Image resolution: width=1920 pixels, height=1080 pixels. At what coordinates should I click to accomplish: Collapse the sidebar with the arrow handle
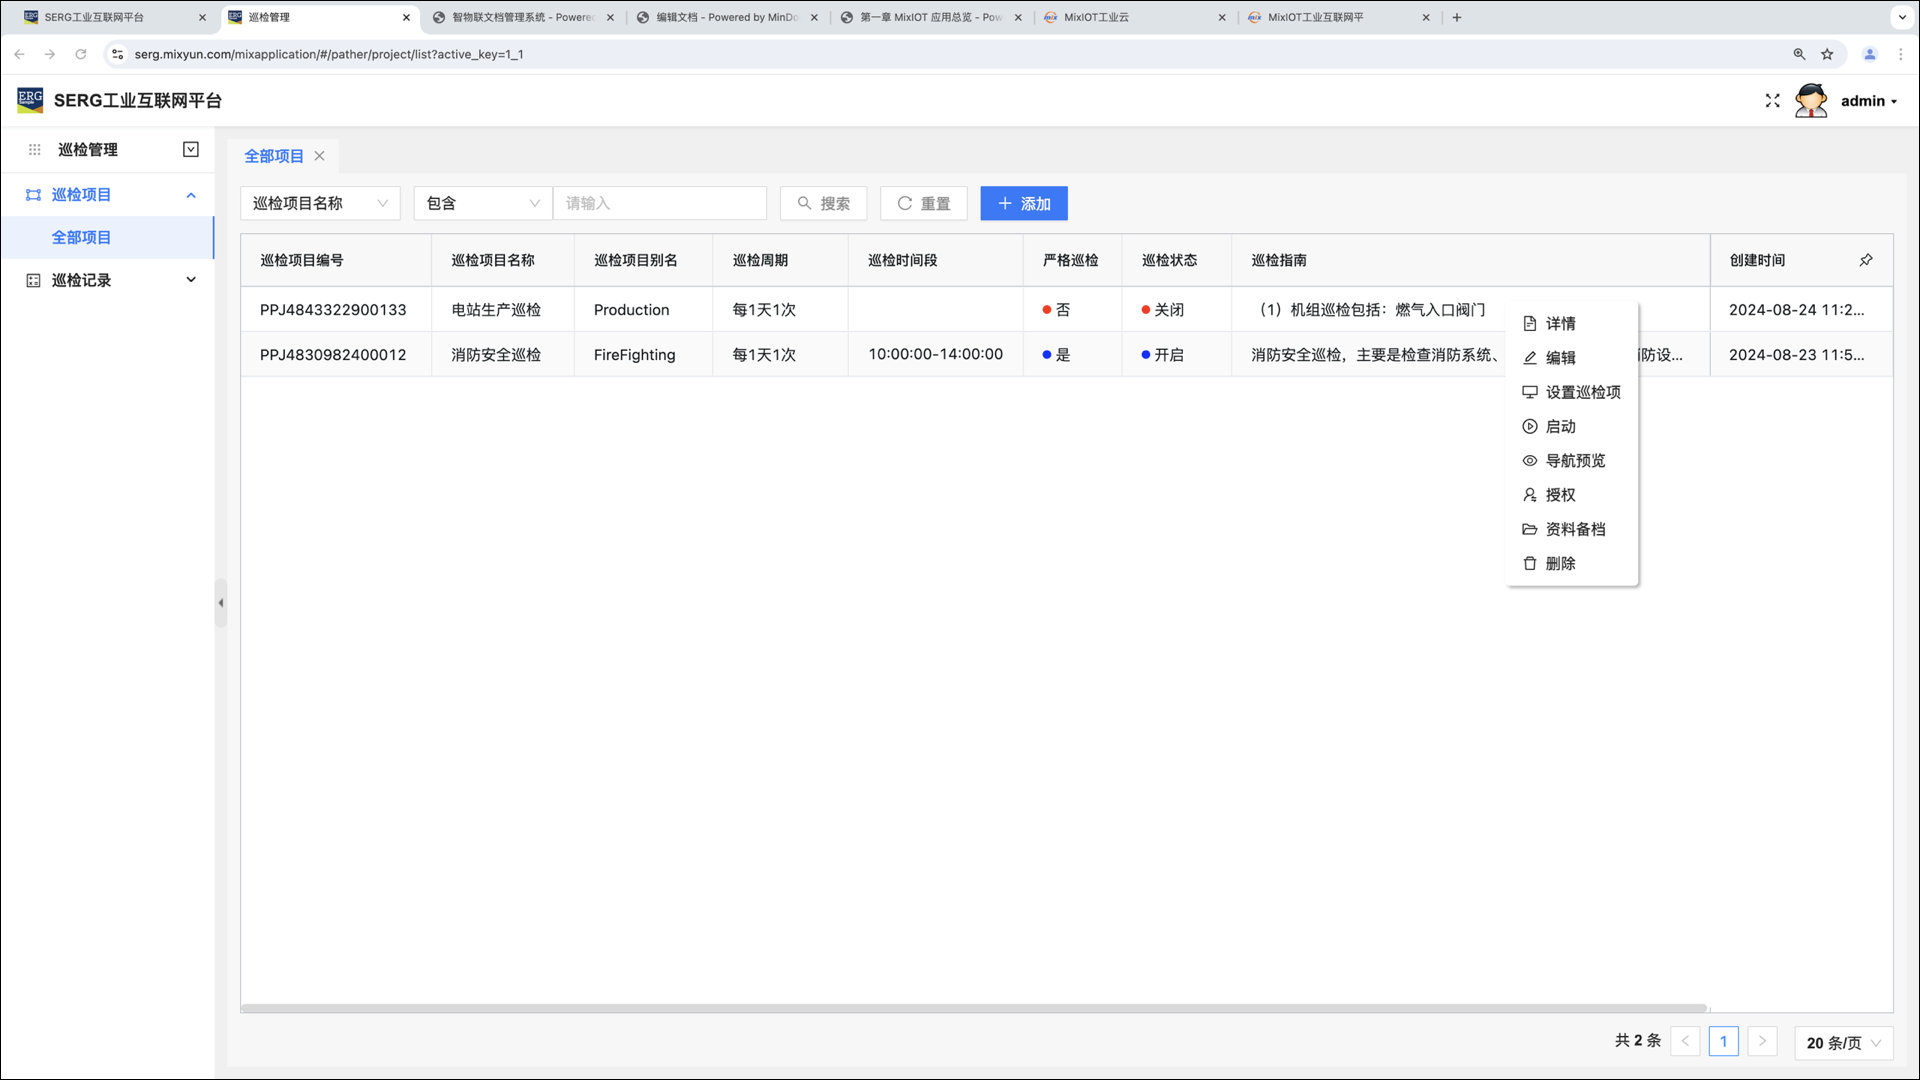[221, 603]
